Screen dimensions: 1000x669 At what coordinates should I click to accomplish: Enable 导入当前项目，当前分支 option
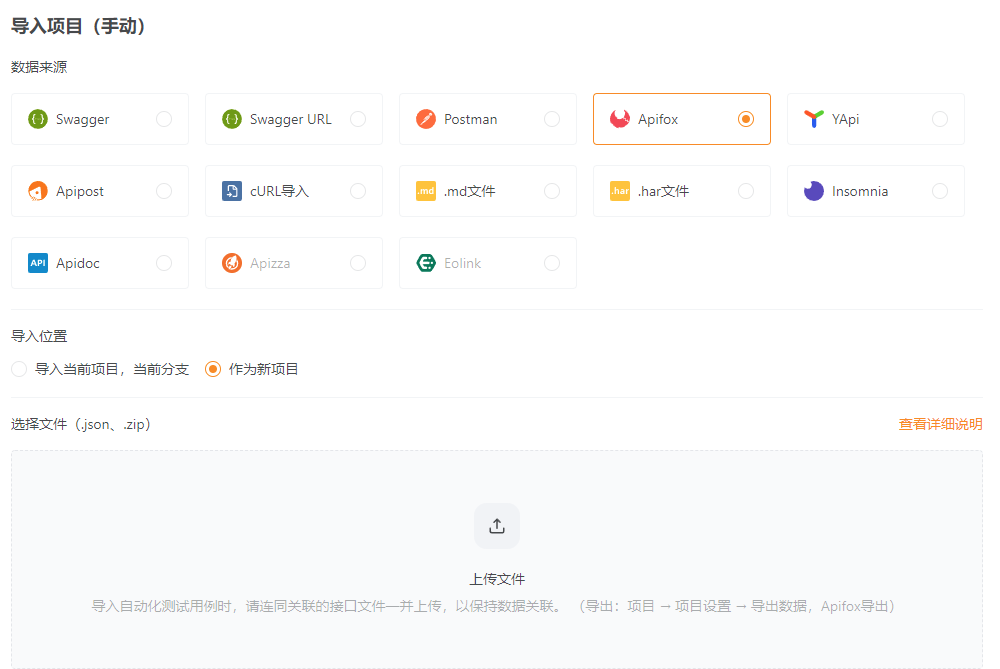coord(18,368)
